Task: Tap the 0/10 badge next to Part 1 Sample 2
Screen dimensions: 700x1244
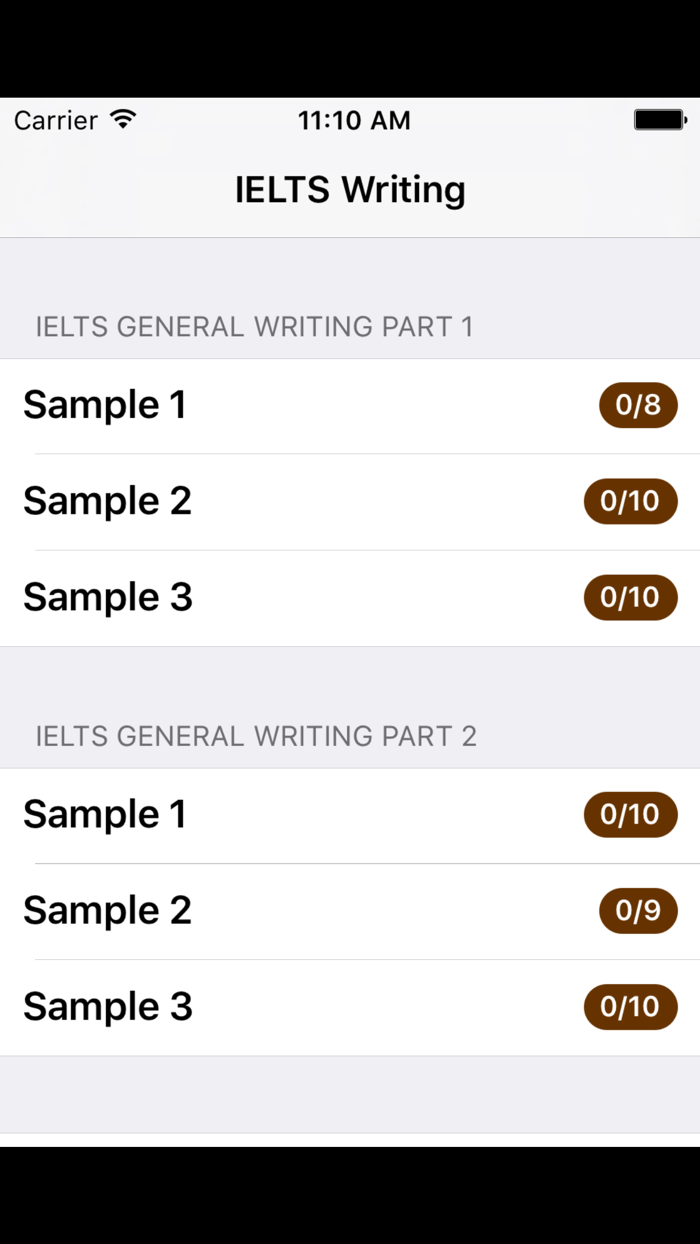Action: pyautogui.click(x=630, y=501)
